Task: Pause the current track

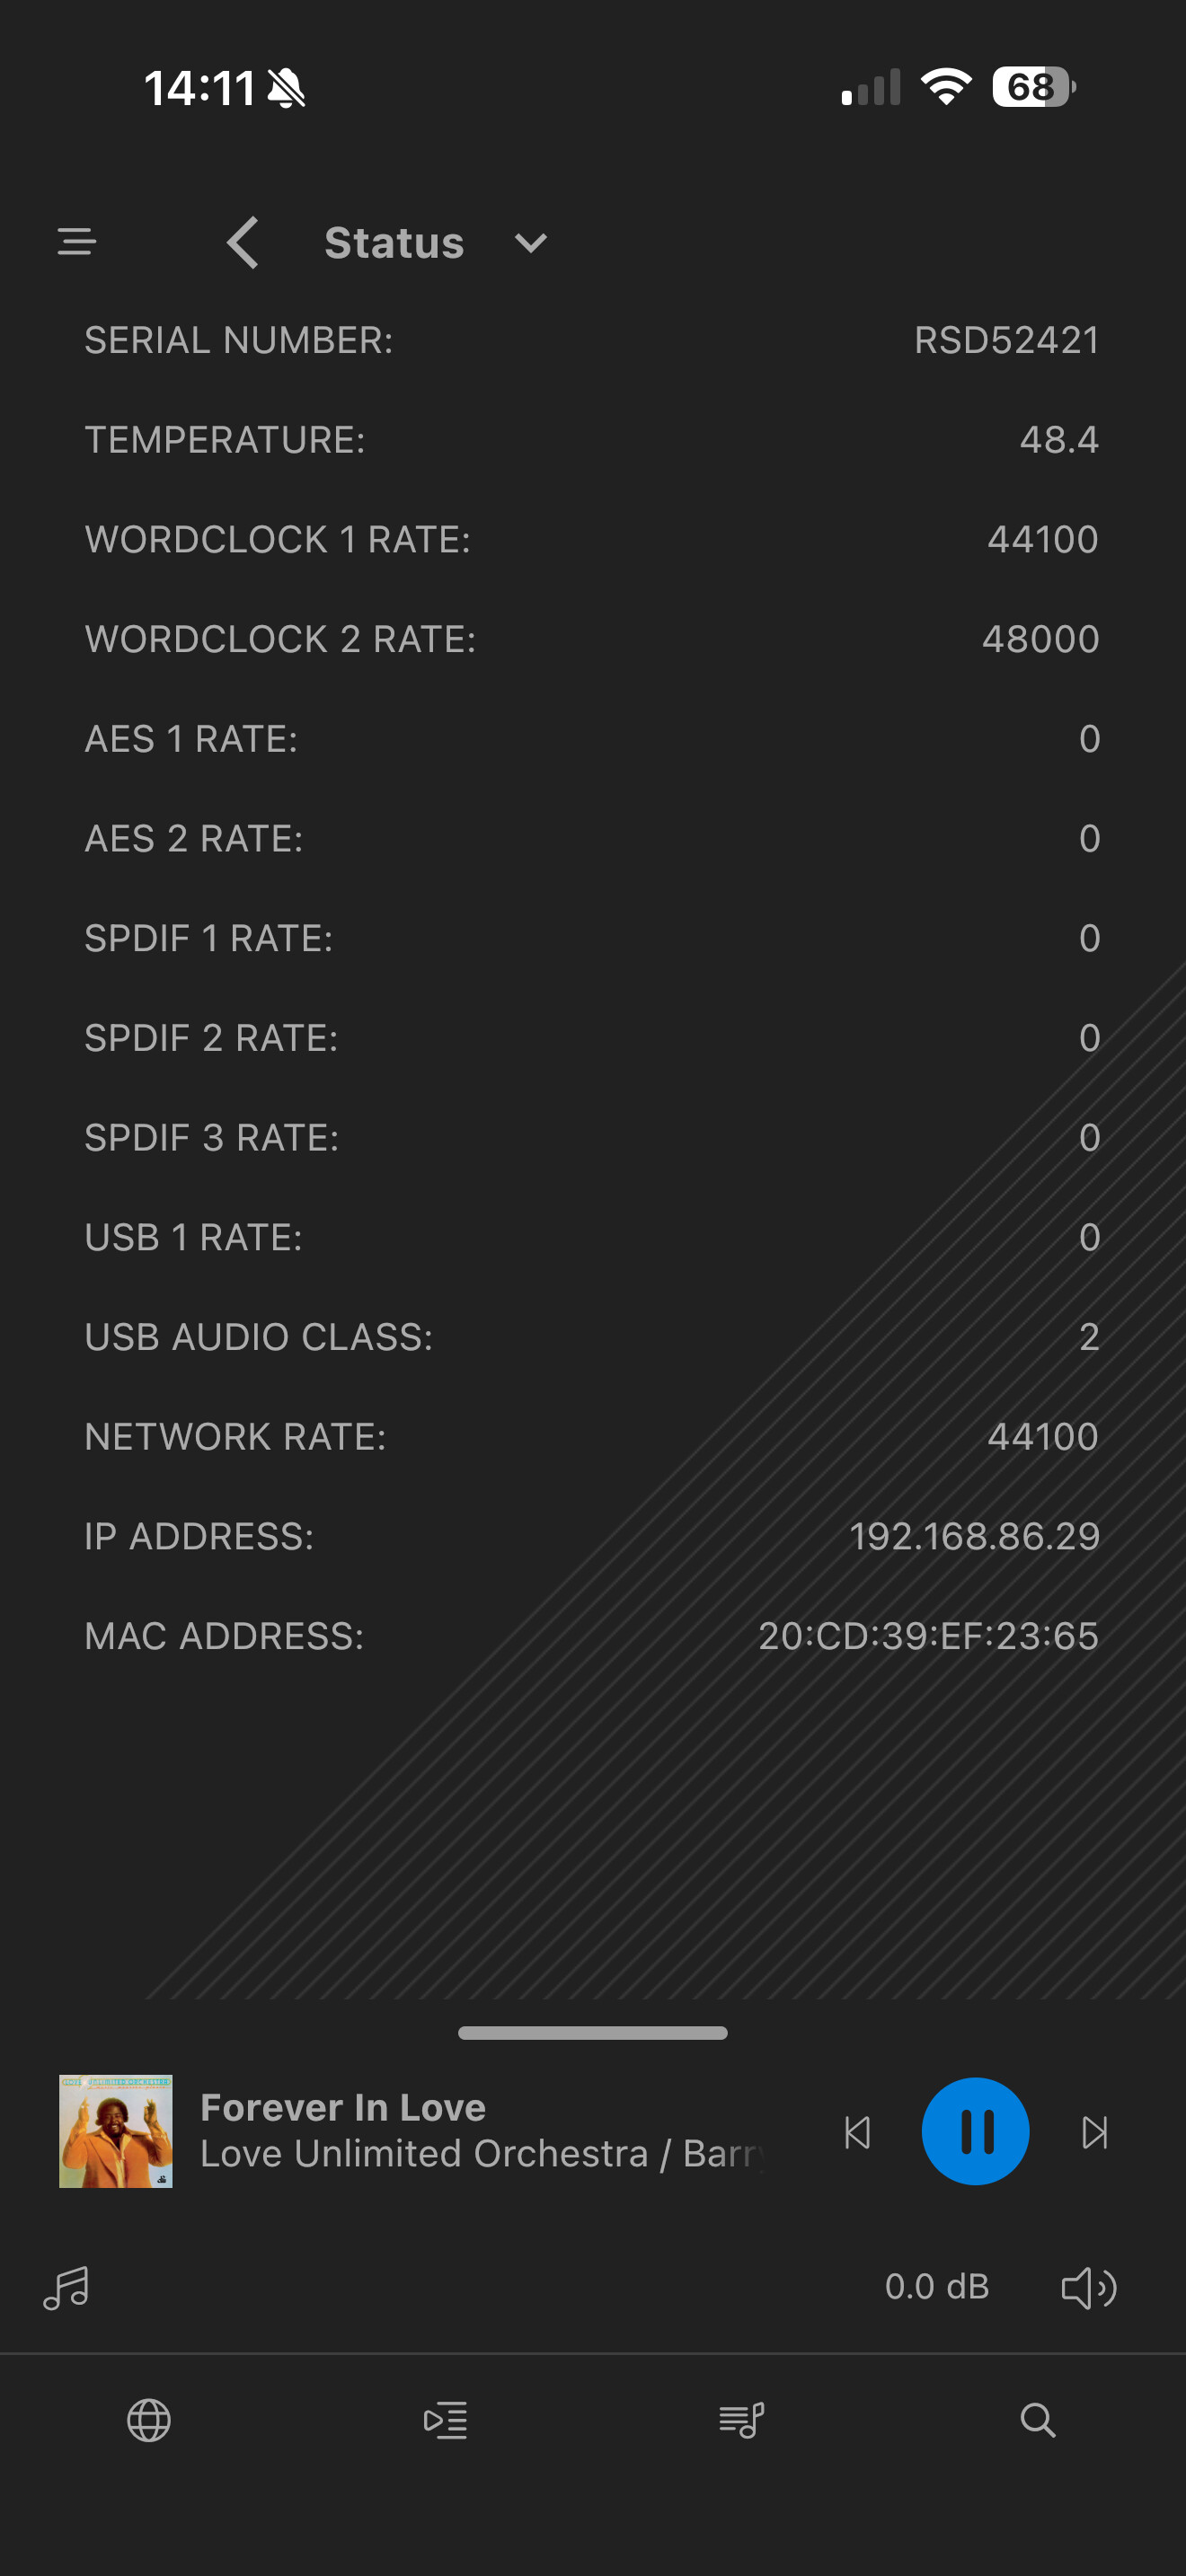Action: click(975, 2131)
